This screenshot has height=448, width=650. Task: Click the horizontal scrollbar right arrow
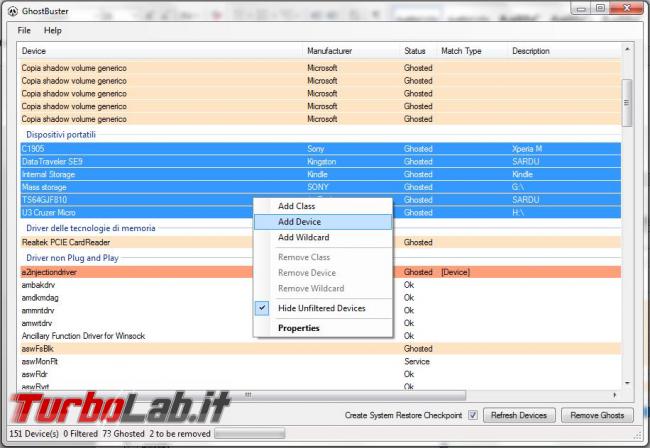tap(615, 395)
